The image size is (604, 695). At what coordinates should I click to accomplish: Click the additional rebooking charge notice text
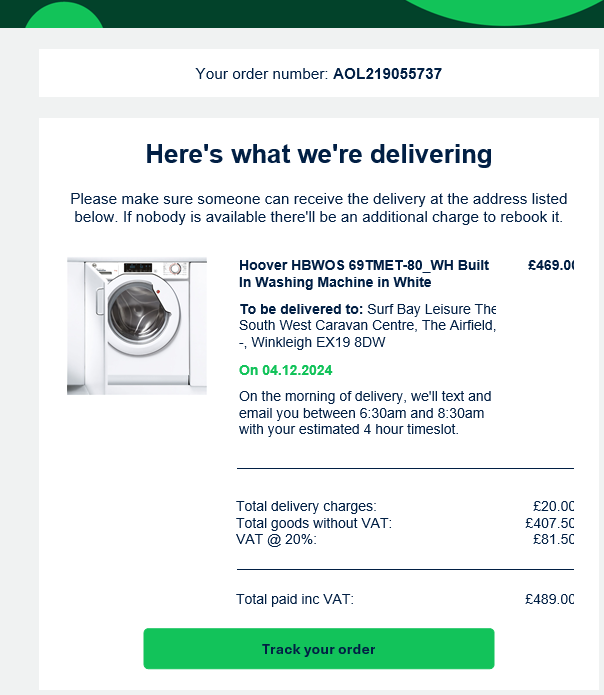(x=319, y=216)
